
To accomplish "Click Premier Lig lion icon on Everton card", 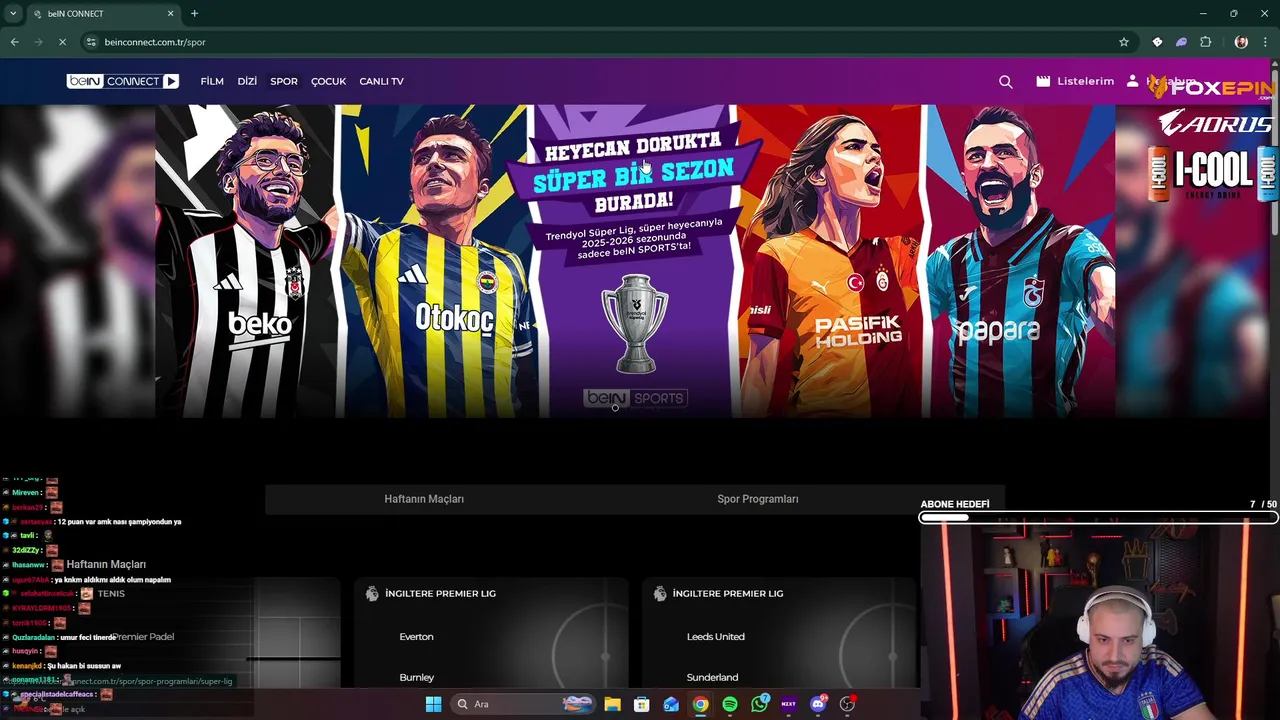I will click(x=372, y=593).
